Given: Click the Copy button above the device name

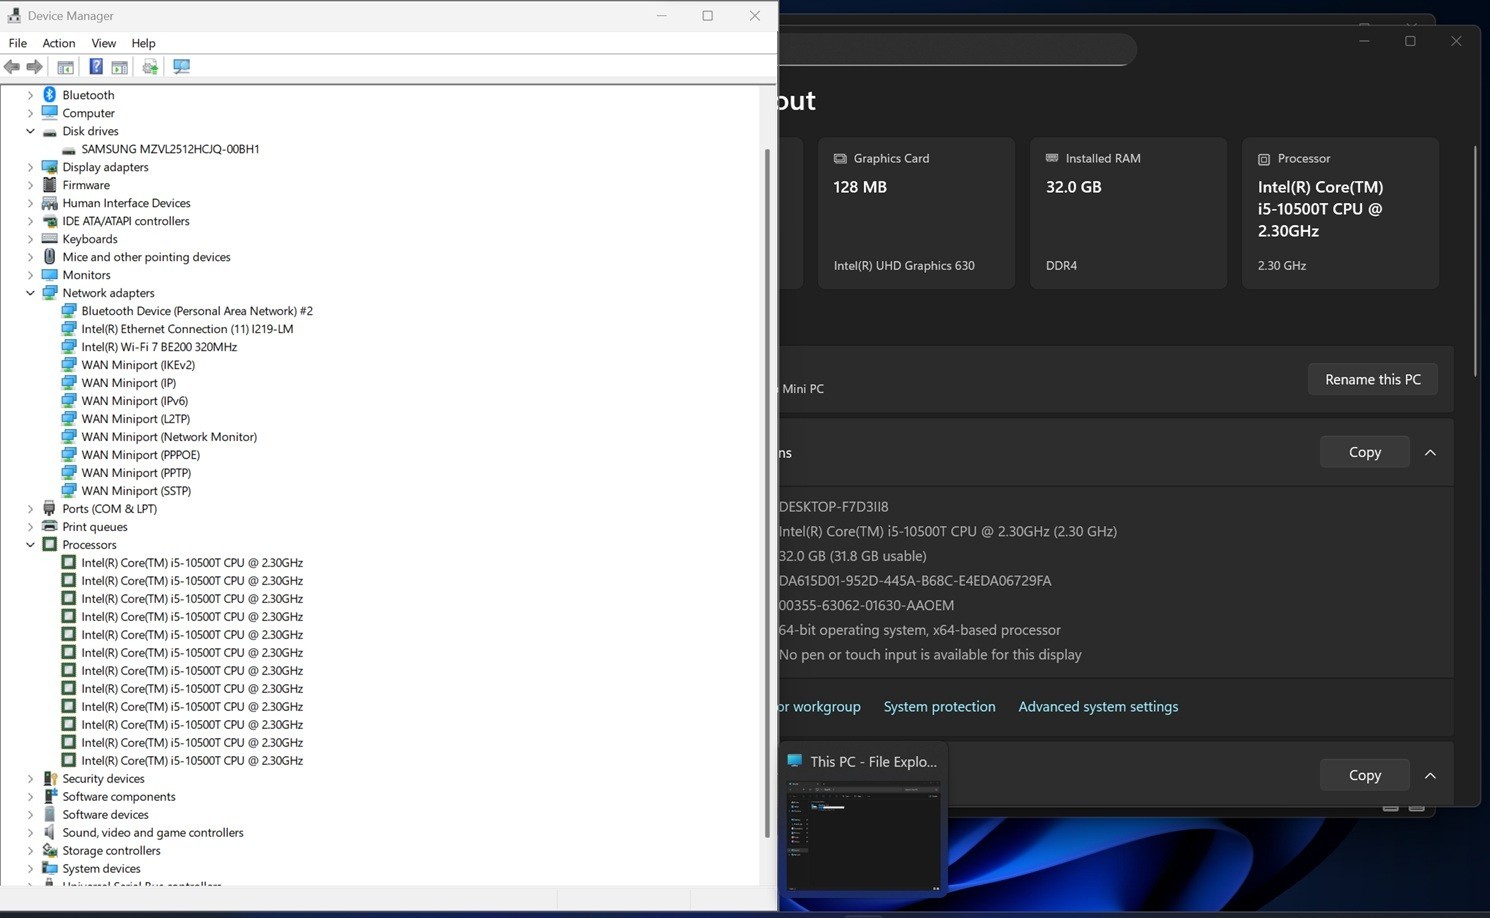Looking at the screenshot, I should [1365, 452].
